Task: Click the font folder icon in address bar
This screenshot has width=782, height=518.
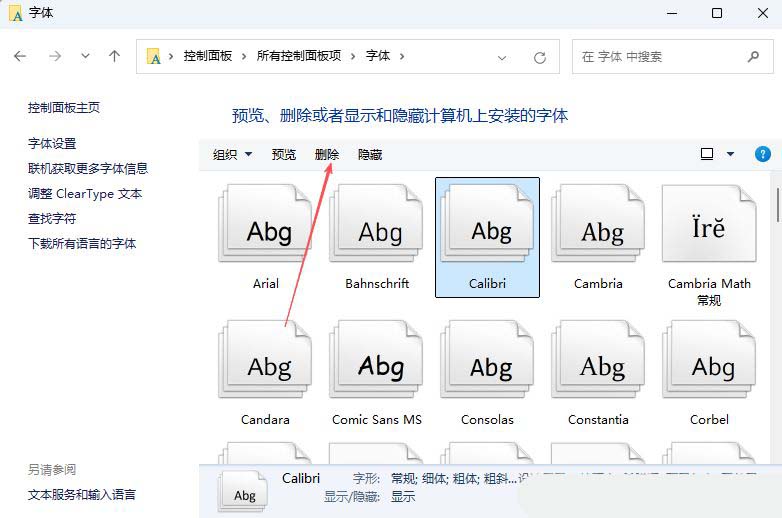Action: [154, 56]
